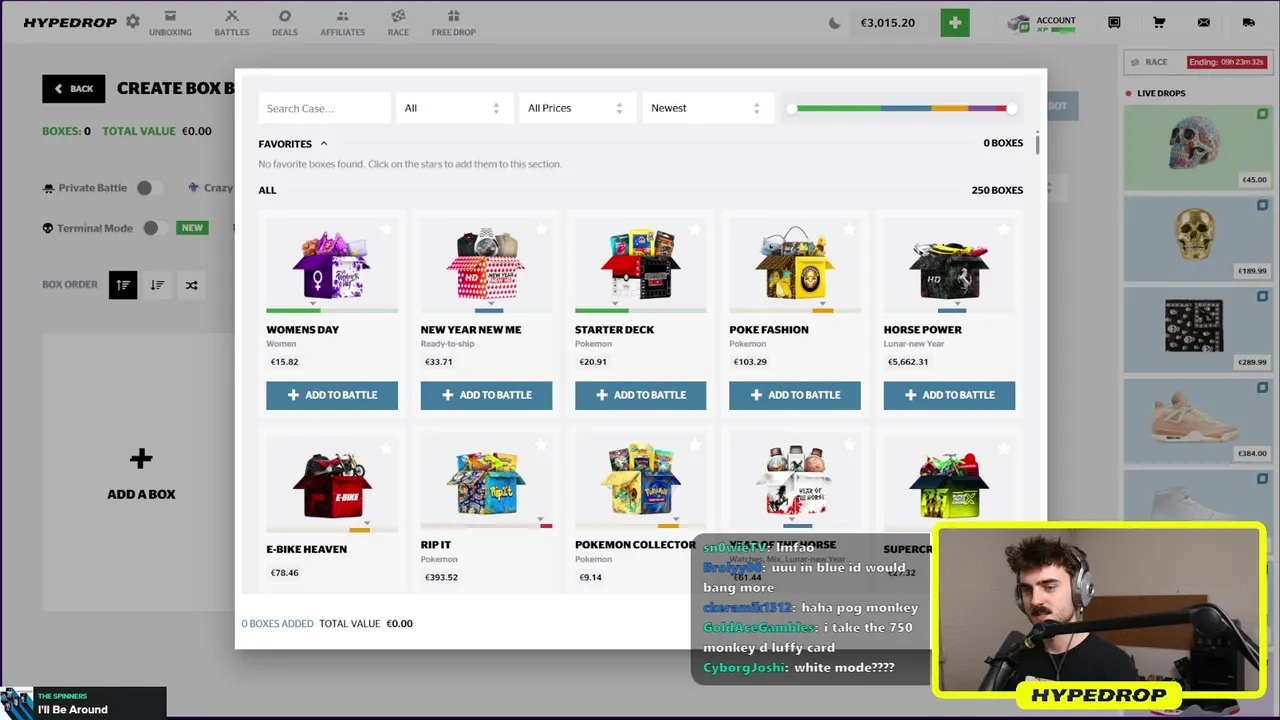
Task: Open the Pokemon Collector box image
Action: coord(640,480)
